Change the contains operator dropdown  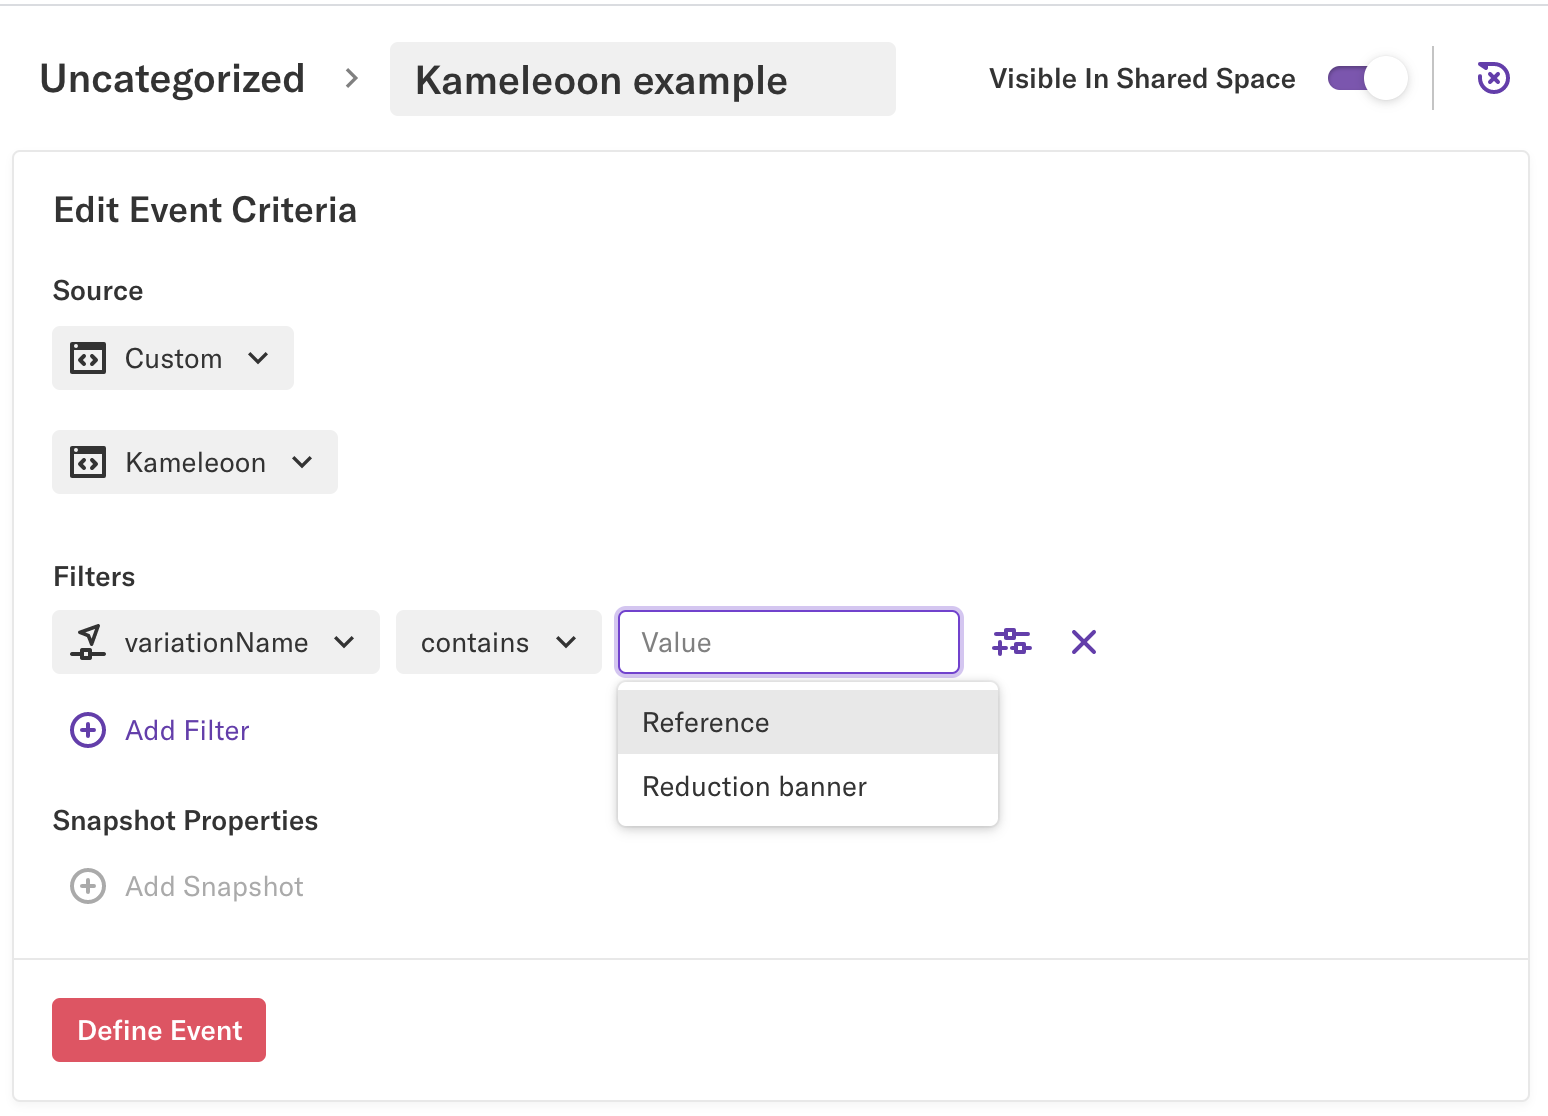498,642
